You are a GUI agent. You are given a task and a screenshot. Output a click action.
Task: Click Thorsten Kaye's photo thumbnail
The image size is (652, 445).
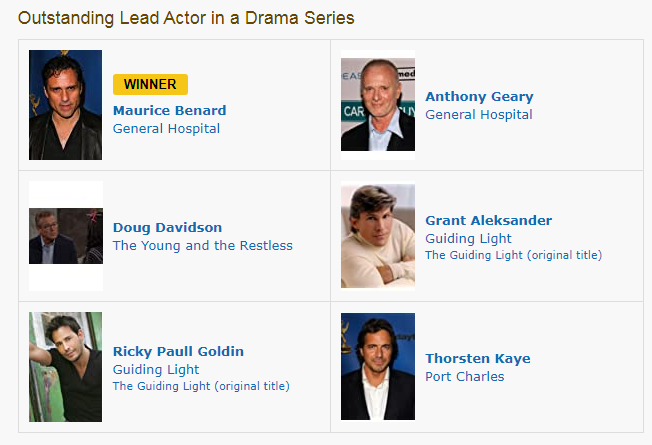point(378,366)
